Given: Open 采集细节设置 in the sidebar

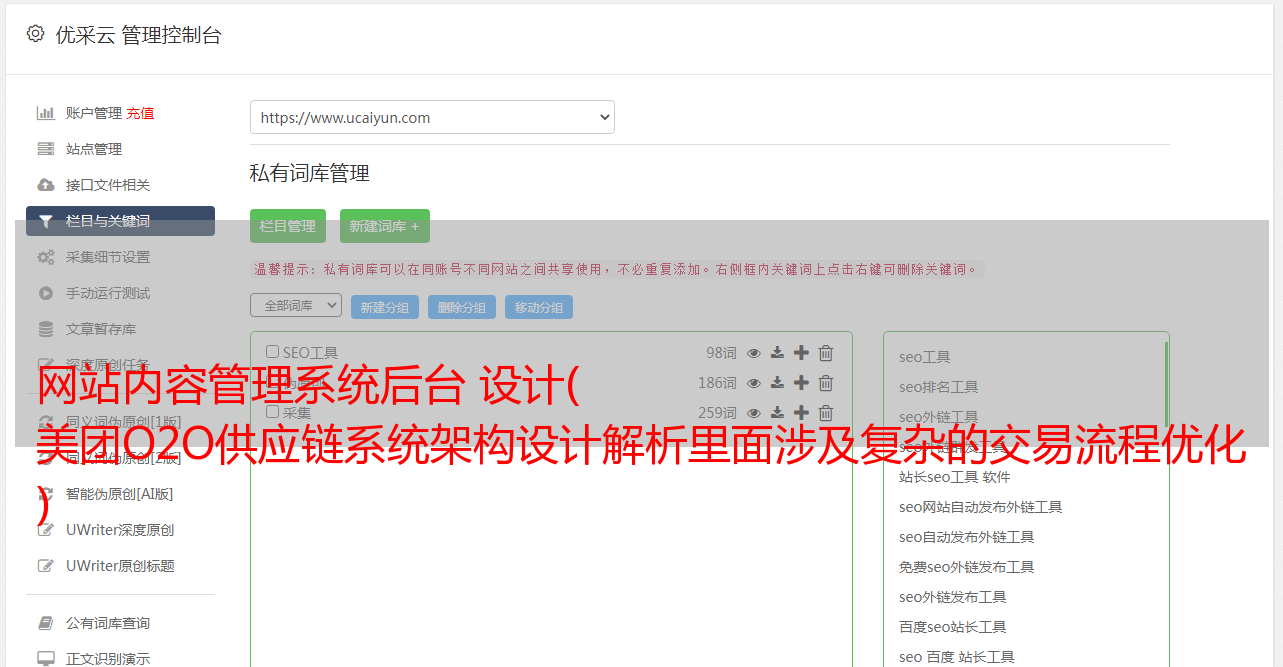Looking at the screenshot, I should pyautogui.click(x=108, y=257).
